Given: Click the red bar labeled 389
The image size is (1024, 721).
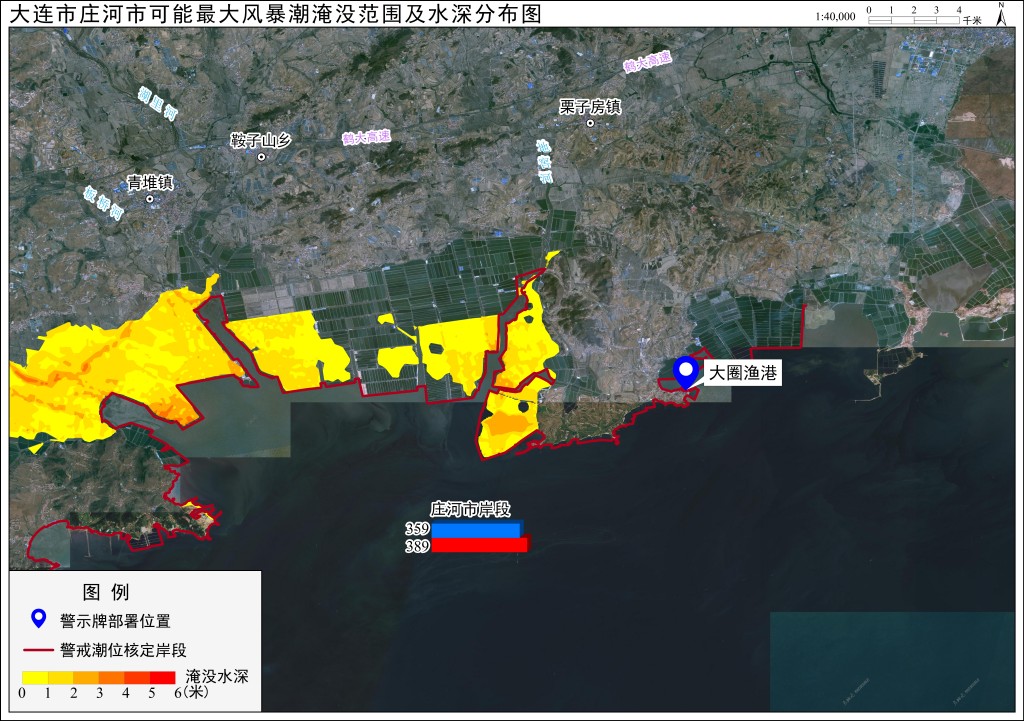Looking at the screenshot, I should point(480,544).
